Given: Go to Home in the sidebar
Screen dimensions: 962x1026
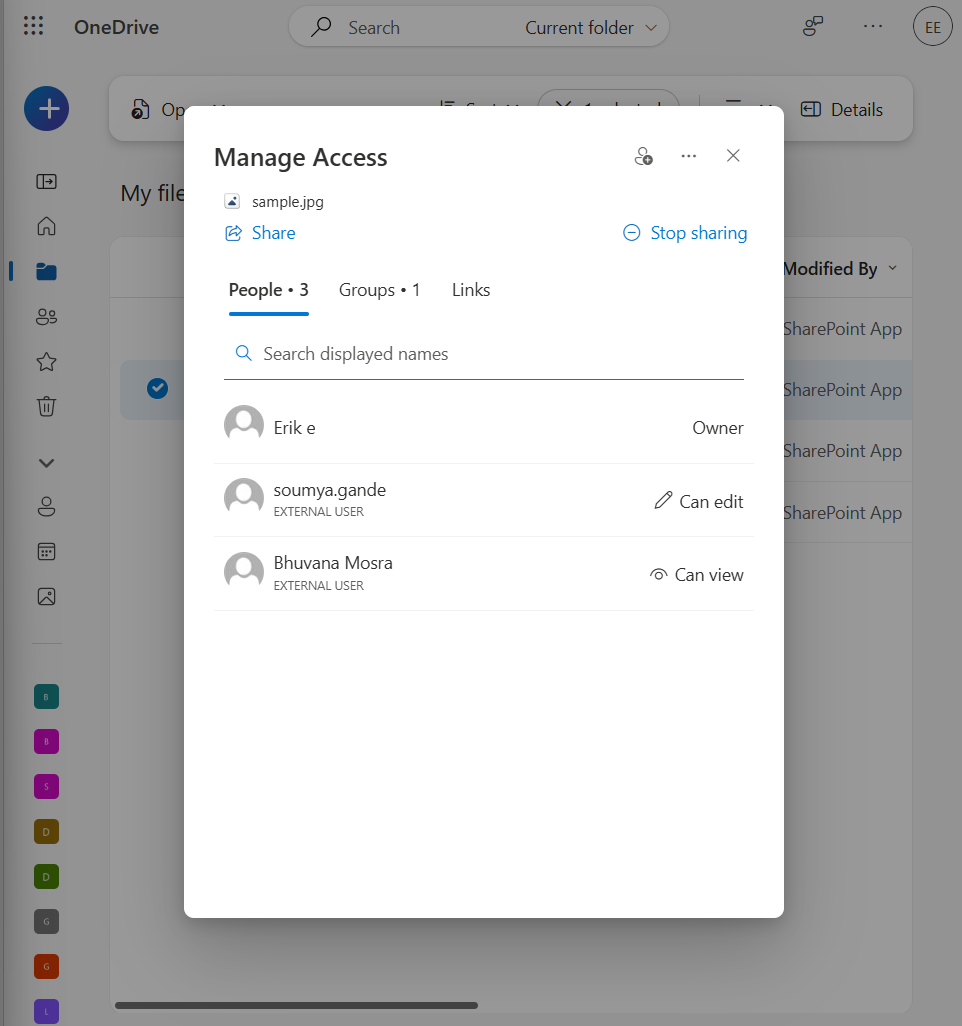Looking at the screenshot, I should point(46,226).
